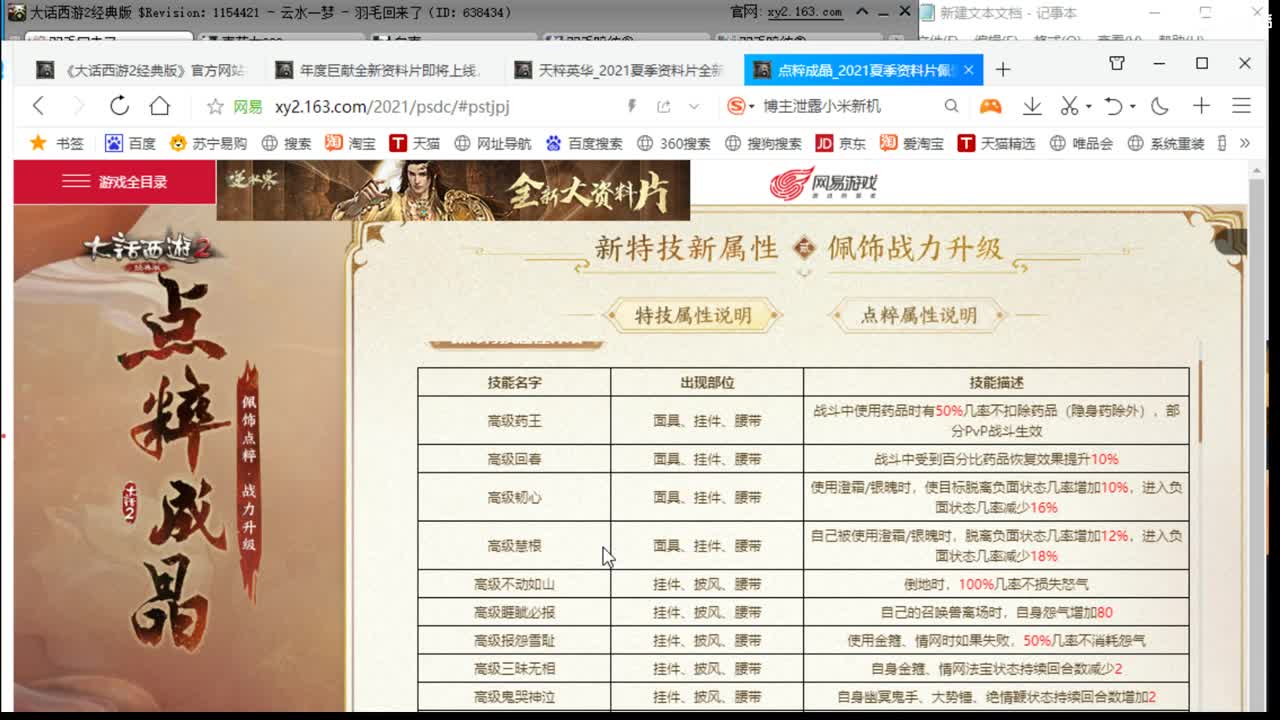Open the browser home page
The image size is (1280, 720).
pos(160,106)
